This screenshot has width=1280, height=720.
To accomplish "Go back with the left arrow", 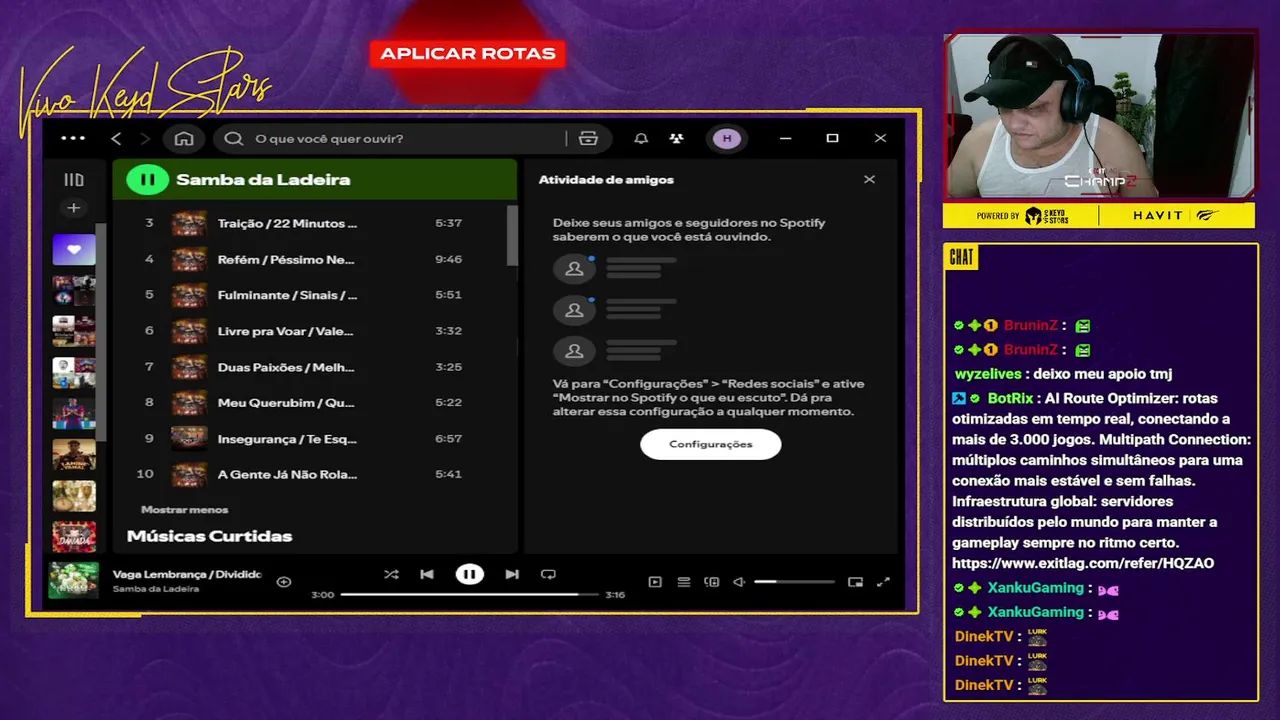I will (x=116, y=138).
